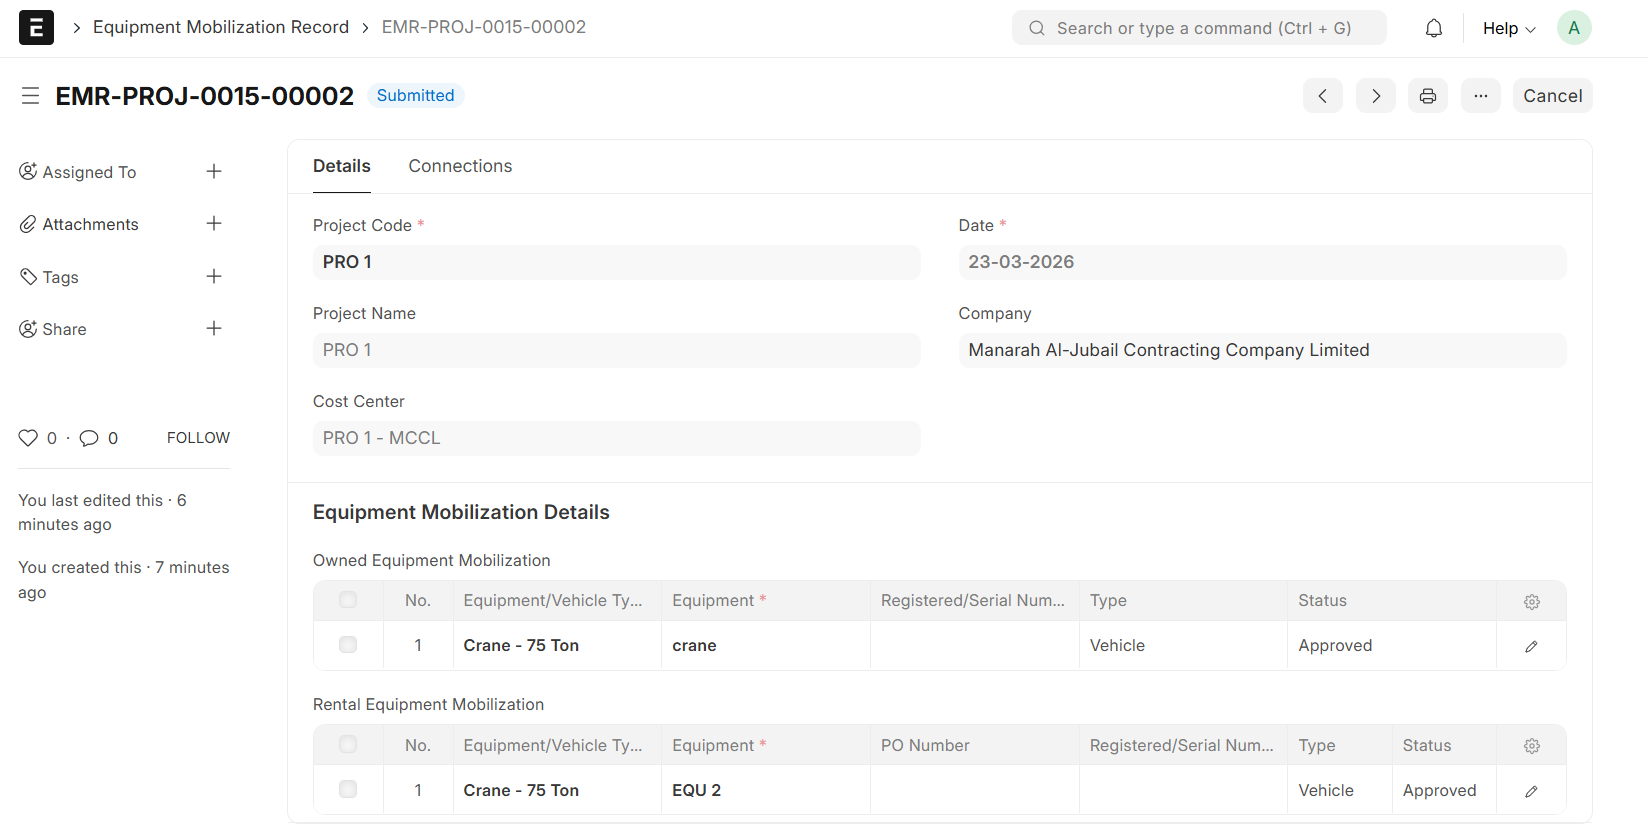Switch to the Connections tab

460,166
